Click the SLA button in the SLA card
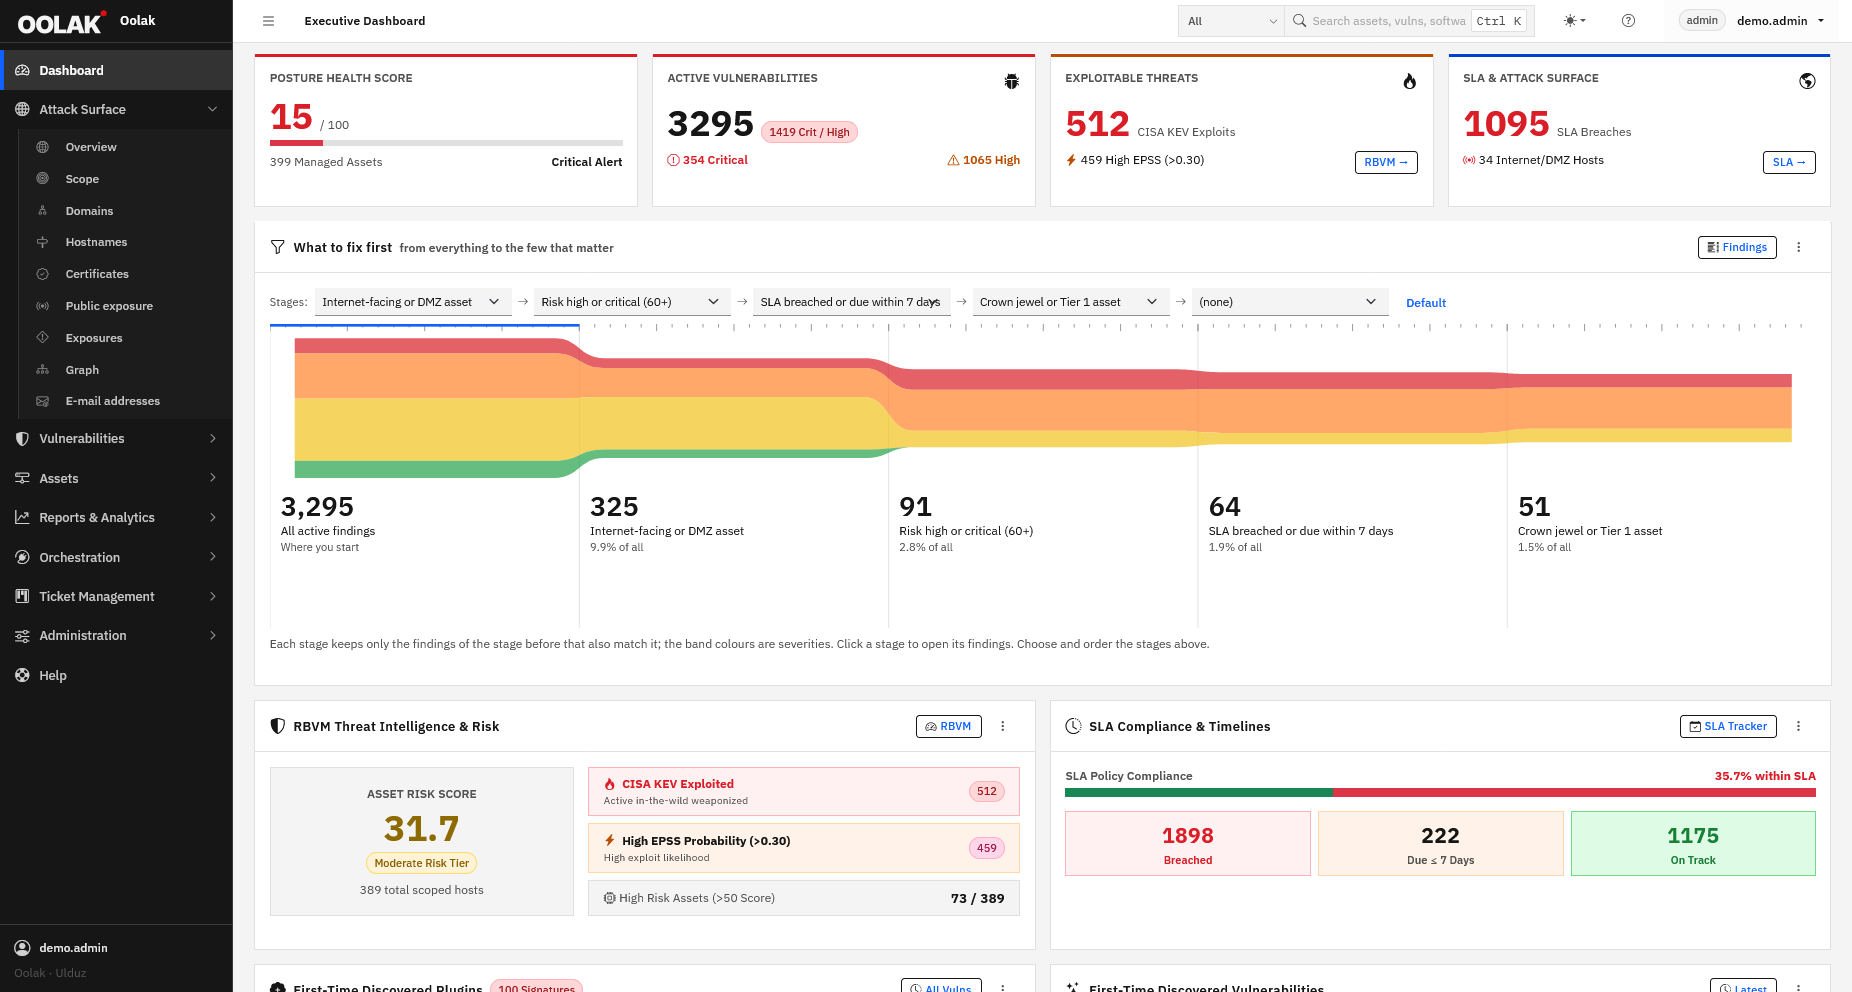 click(1789, 162)
